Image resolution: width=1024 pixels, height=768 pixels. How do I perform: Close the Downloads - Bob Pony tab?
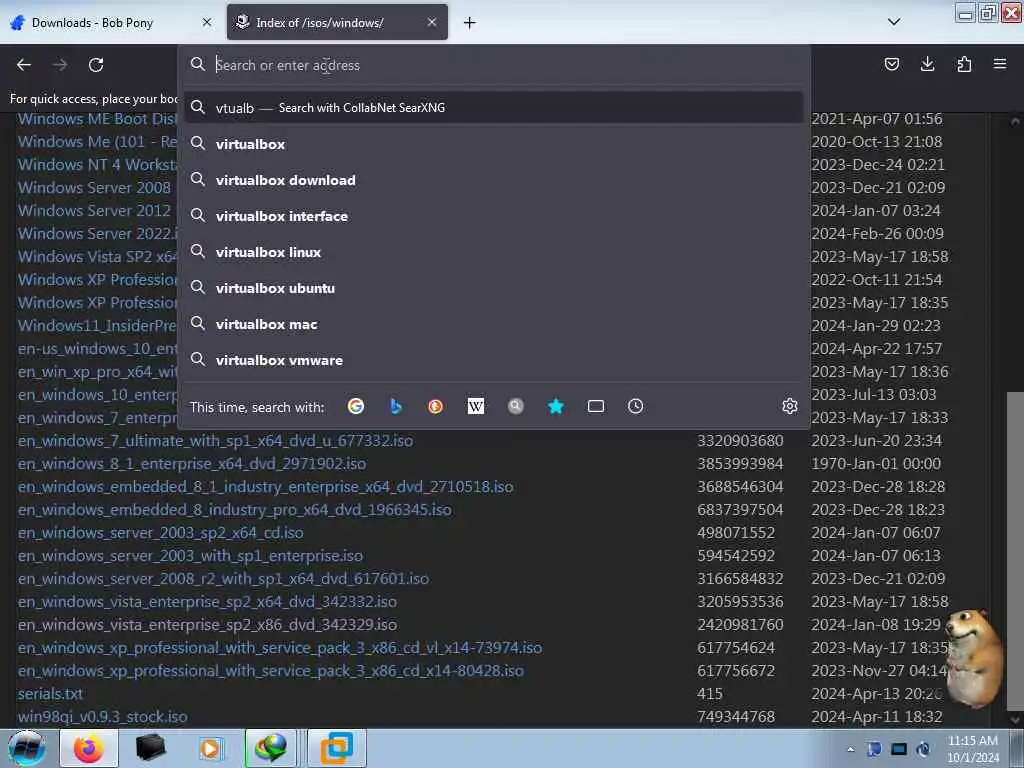[207, 22]
